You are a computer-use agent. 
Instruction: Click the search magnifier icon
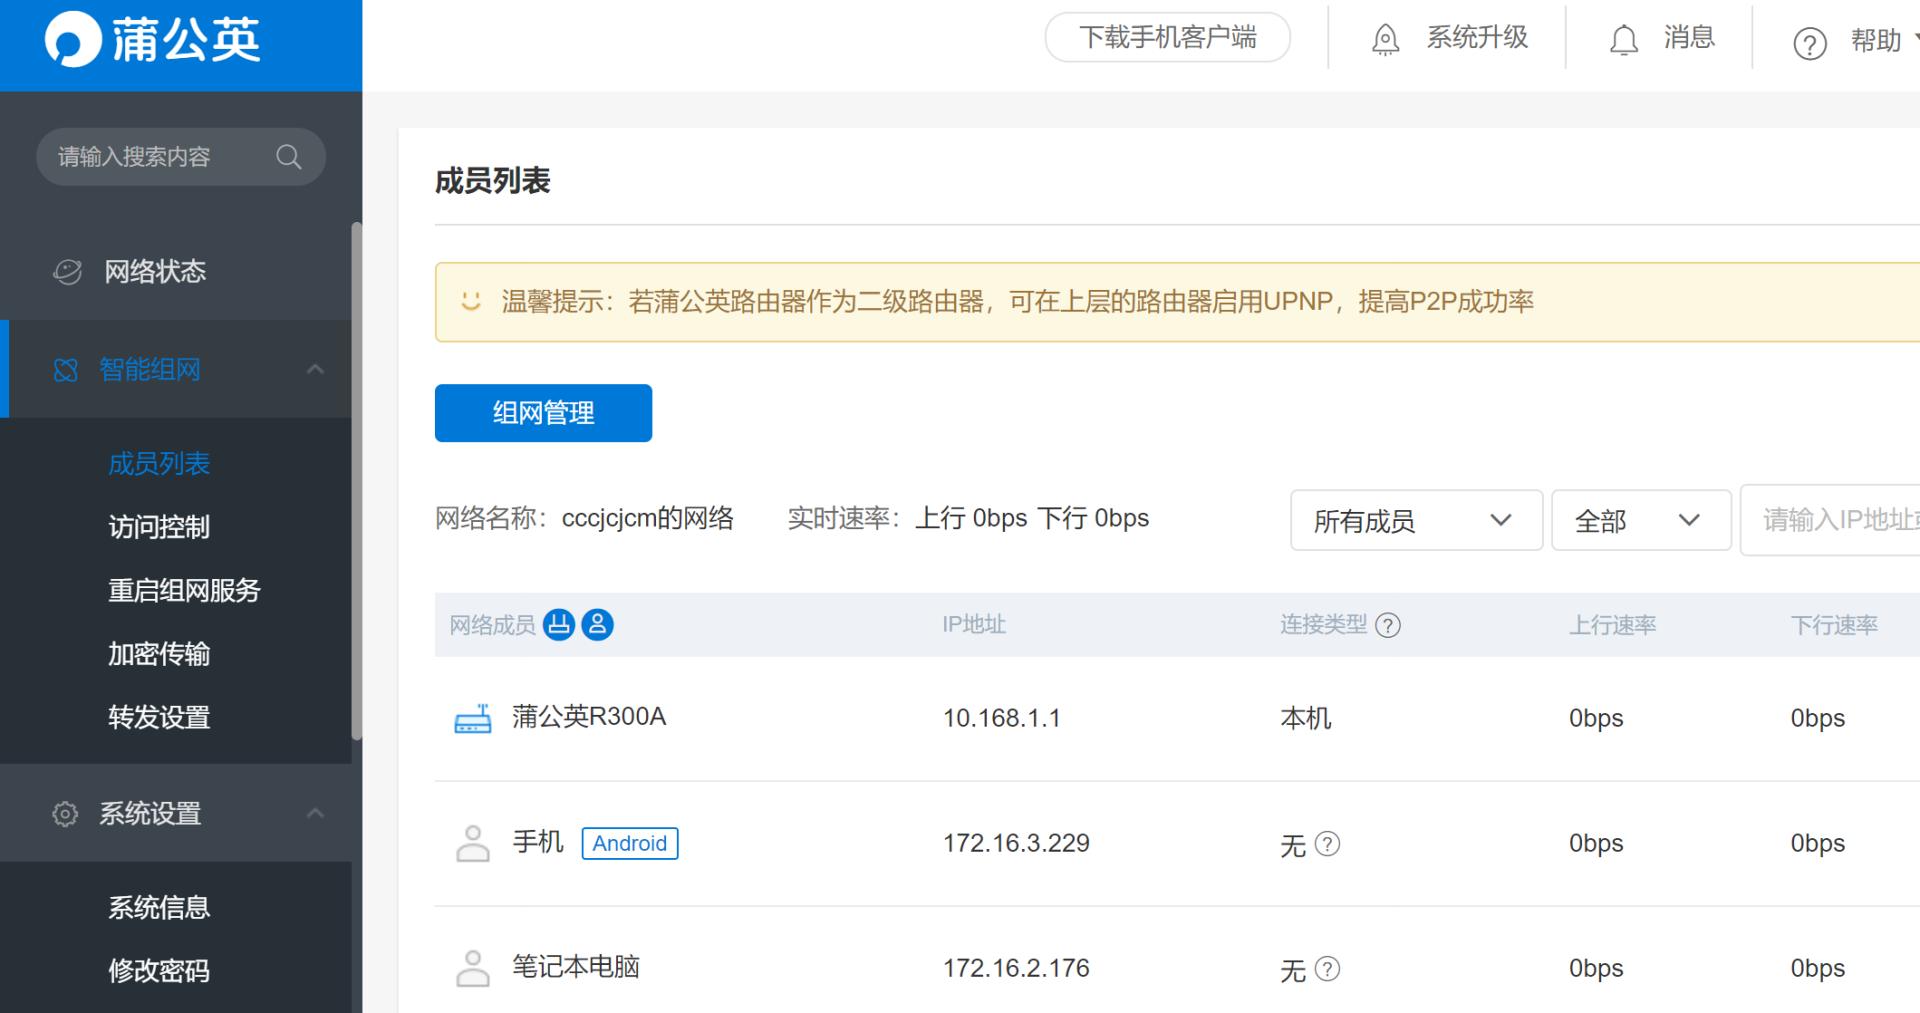click(x=288, y=156)
